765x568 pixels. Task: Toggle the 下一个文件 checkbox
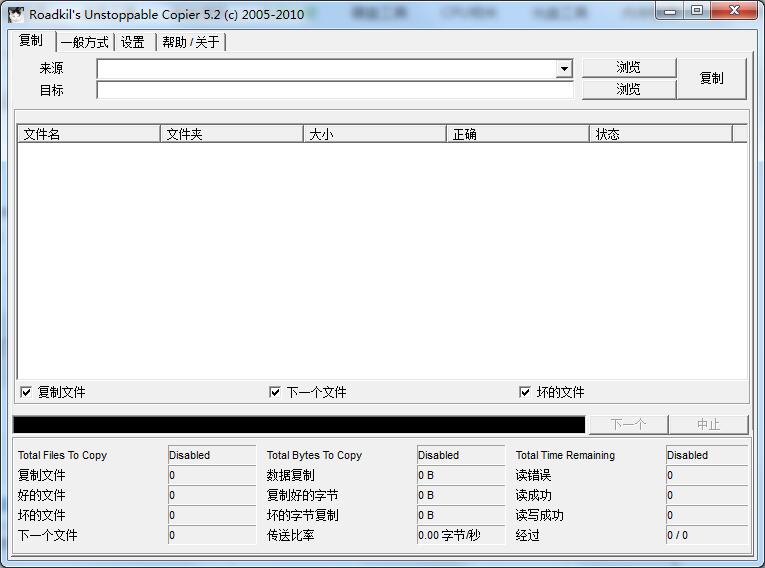tap(275, 392)
